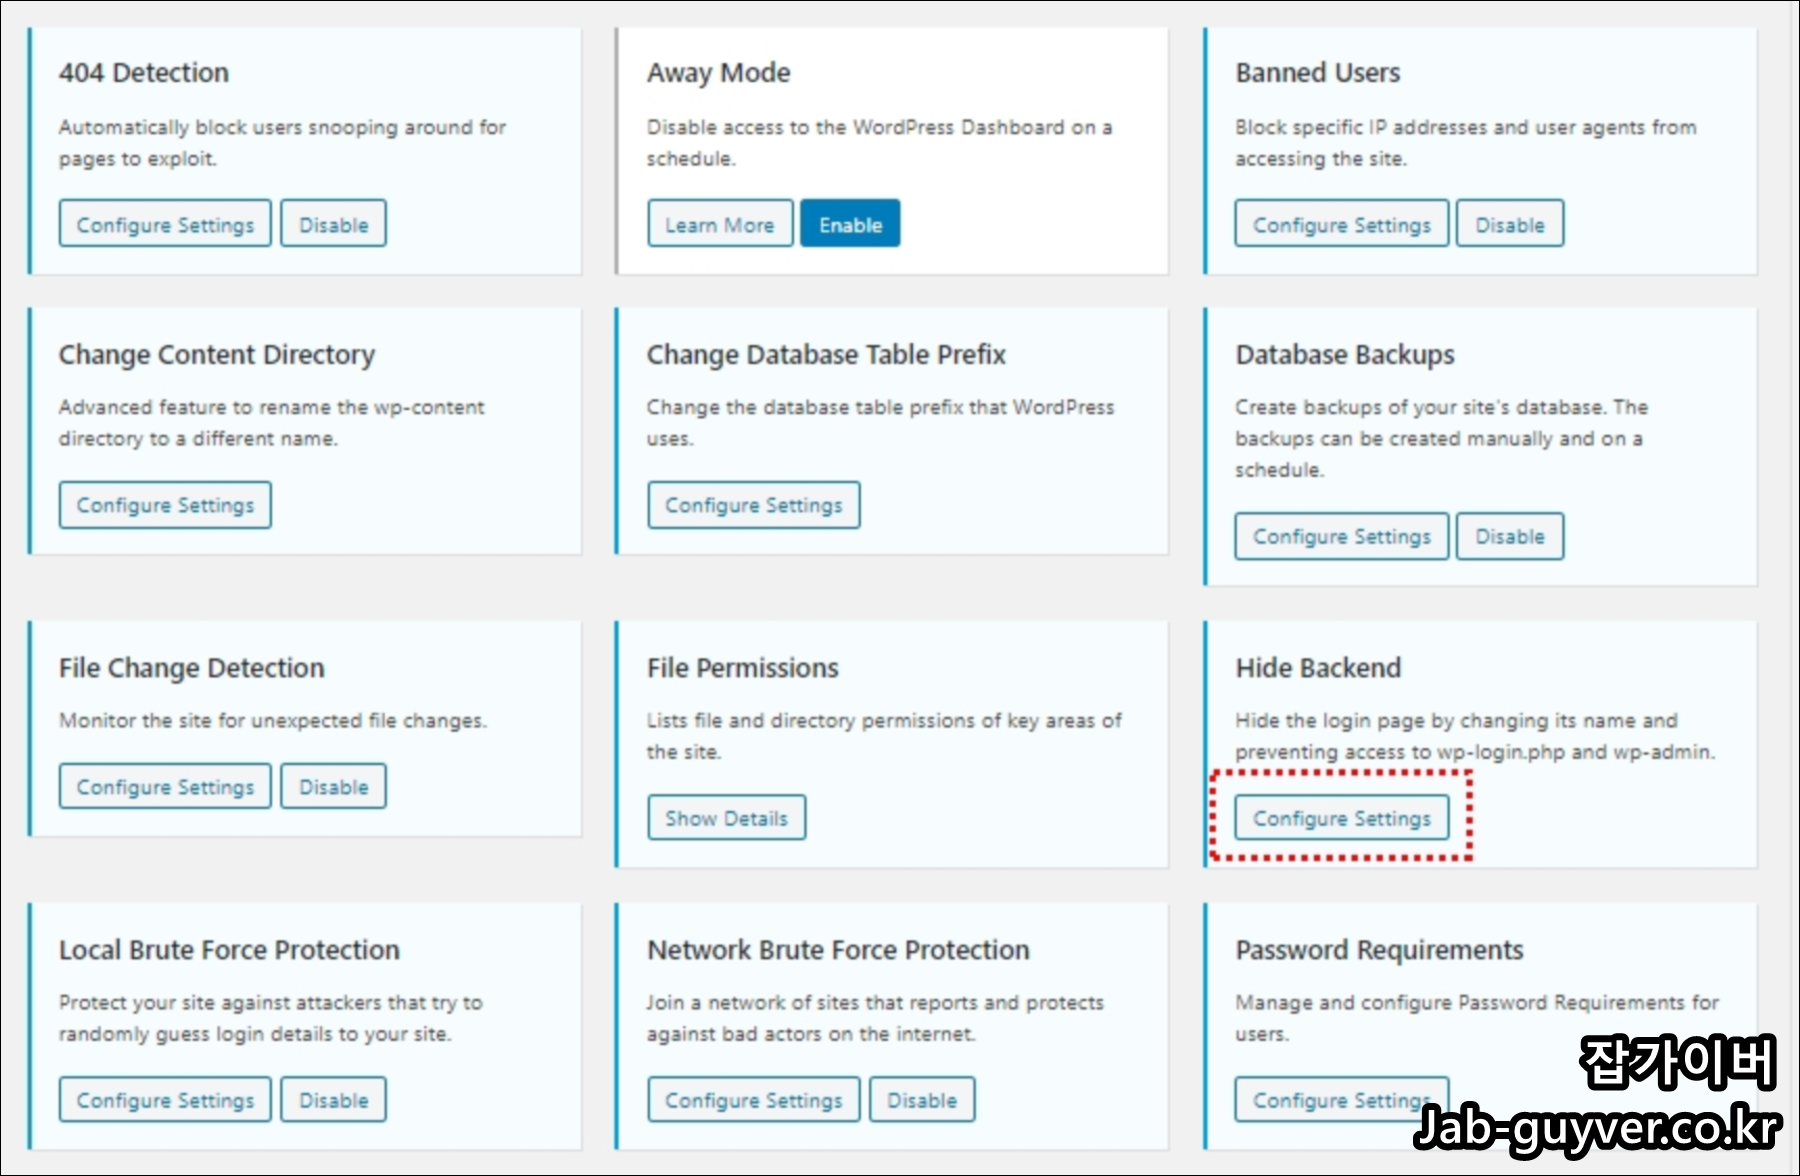The height and width of the screenshot is (1176, 1800).
Task: Open Change Content Directory Configure Settings
Action: pyautogui.click(x=165, y=505)
